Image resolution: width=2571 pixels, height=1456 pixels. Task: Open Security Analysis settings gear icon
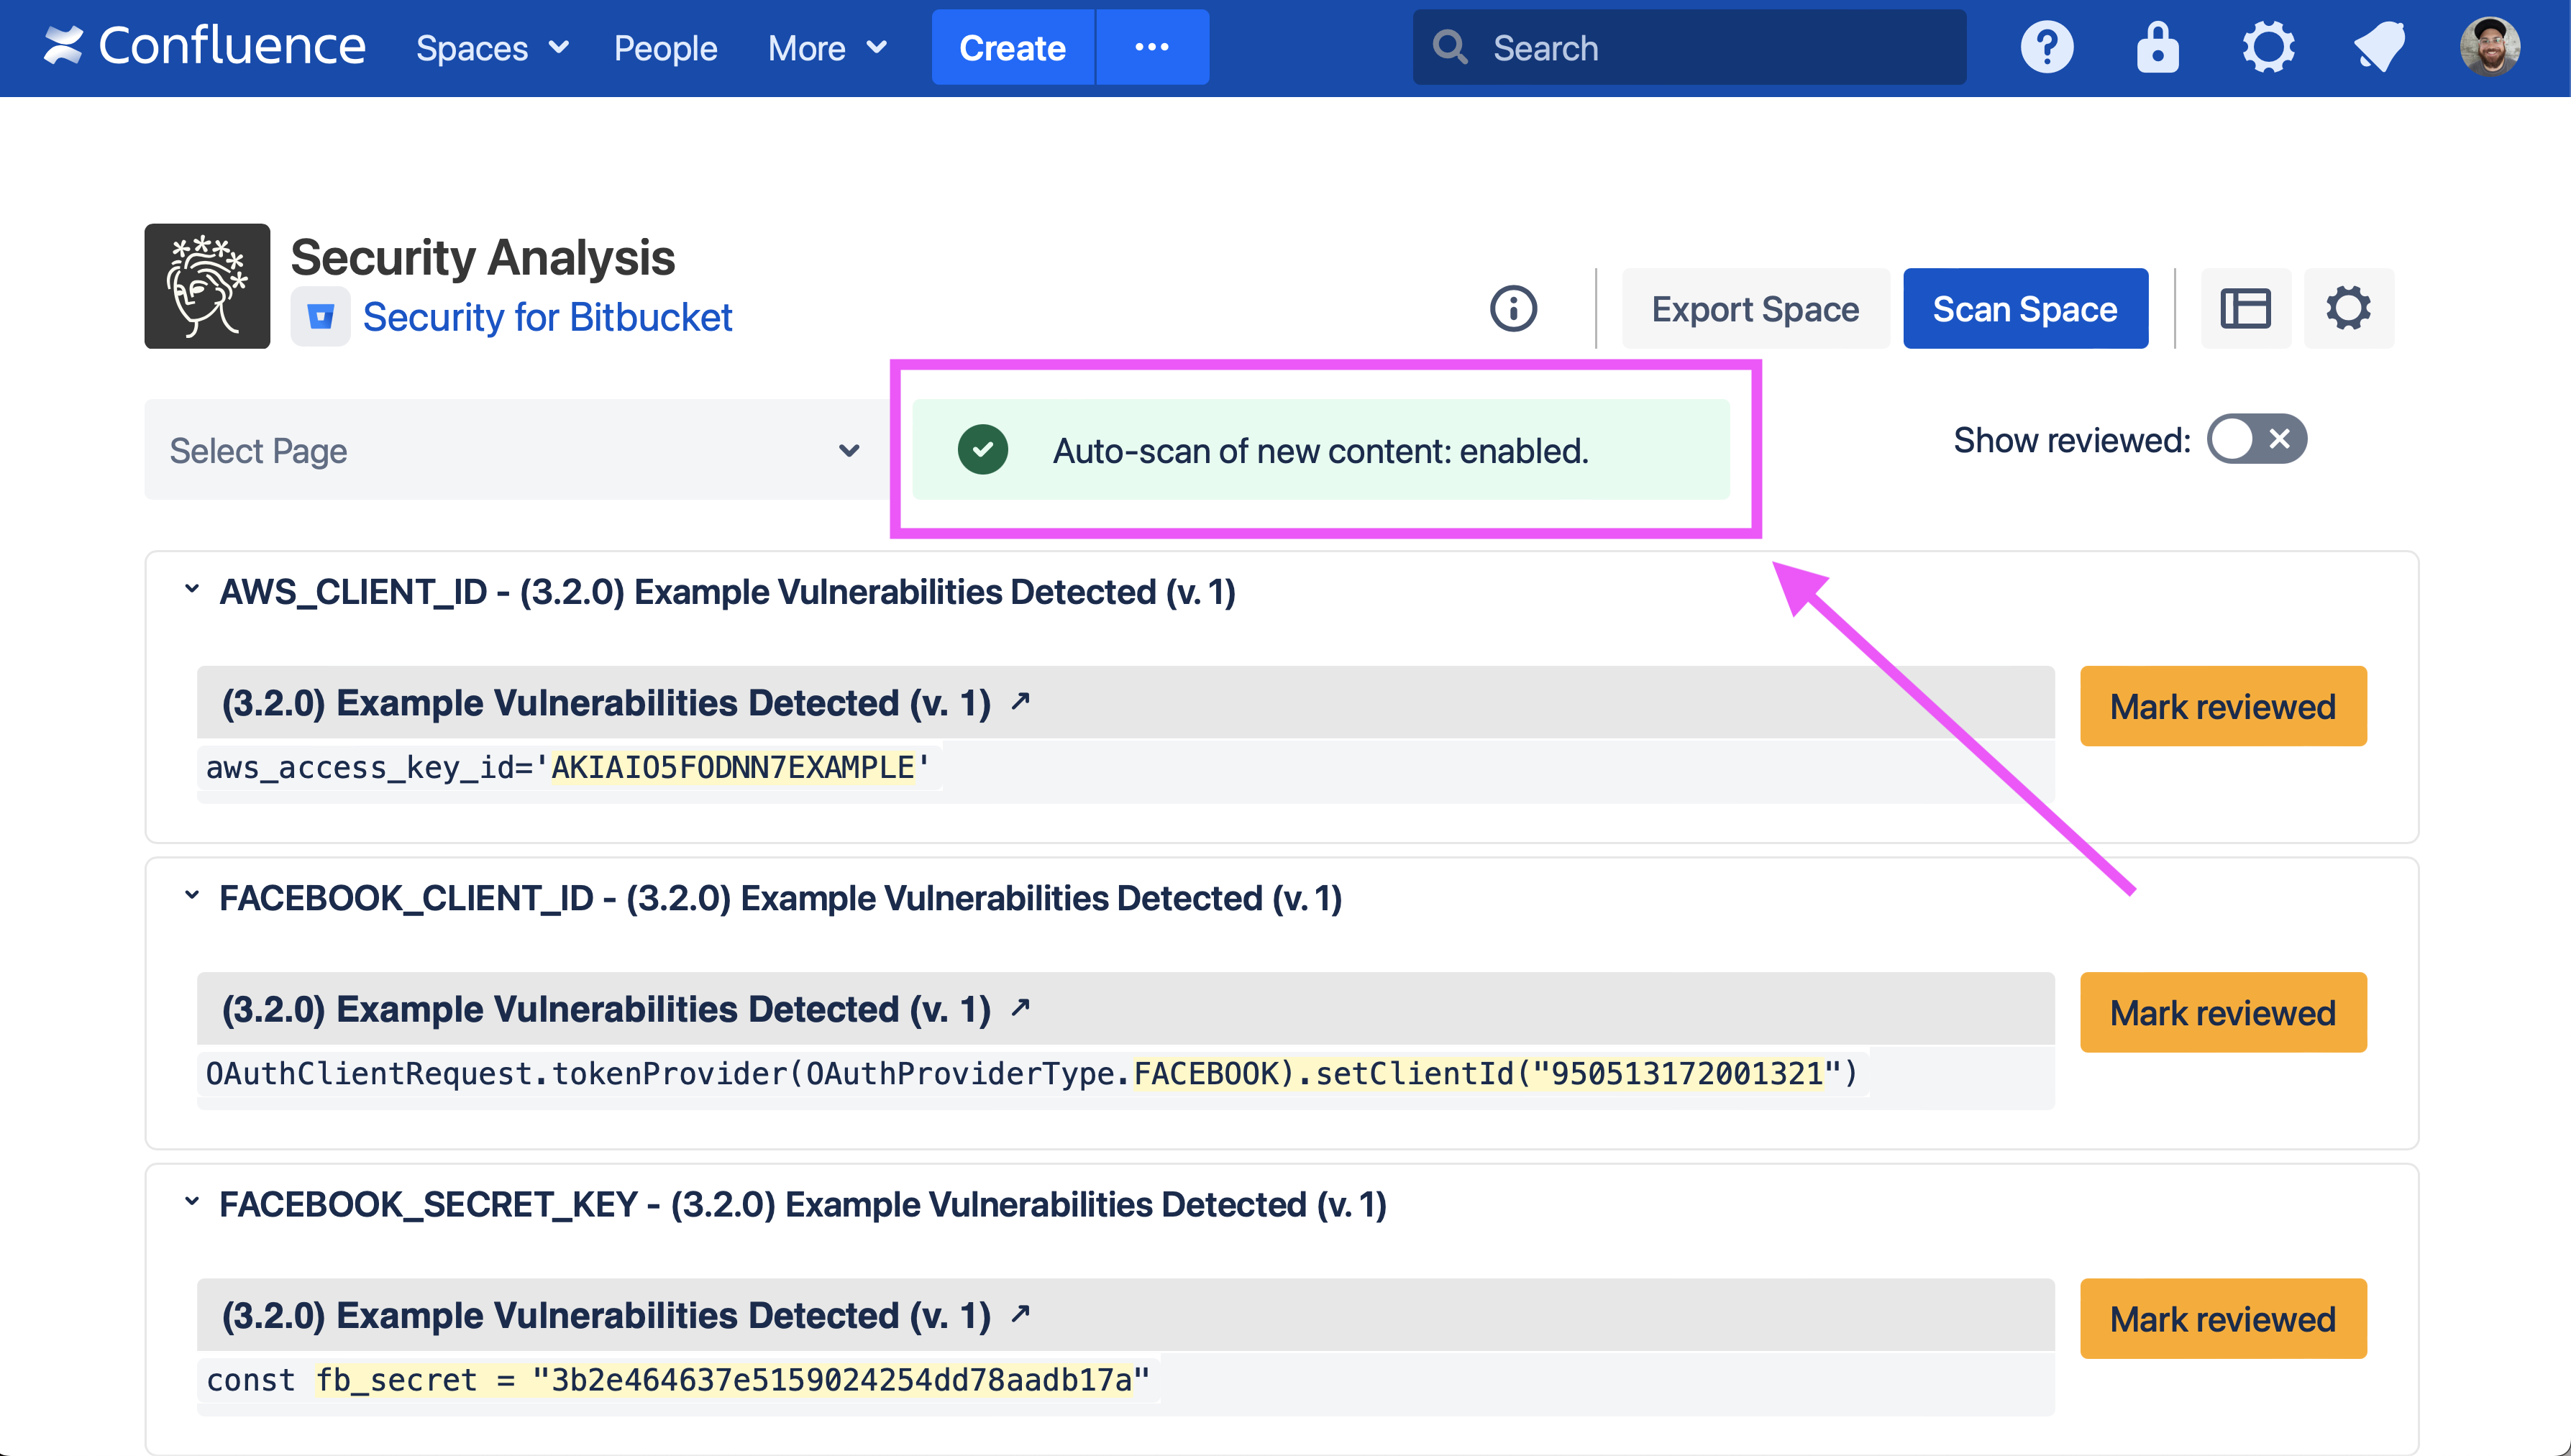(x=2348, y=309)
